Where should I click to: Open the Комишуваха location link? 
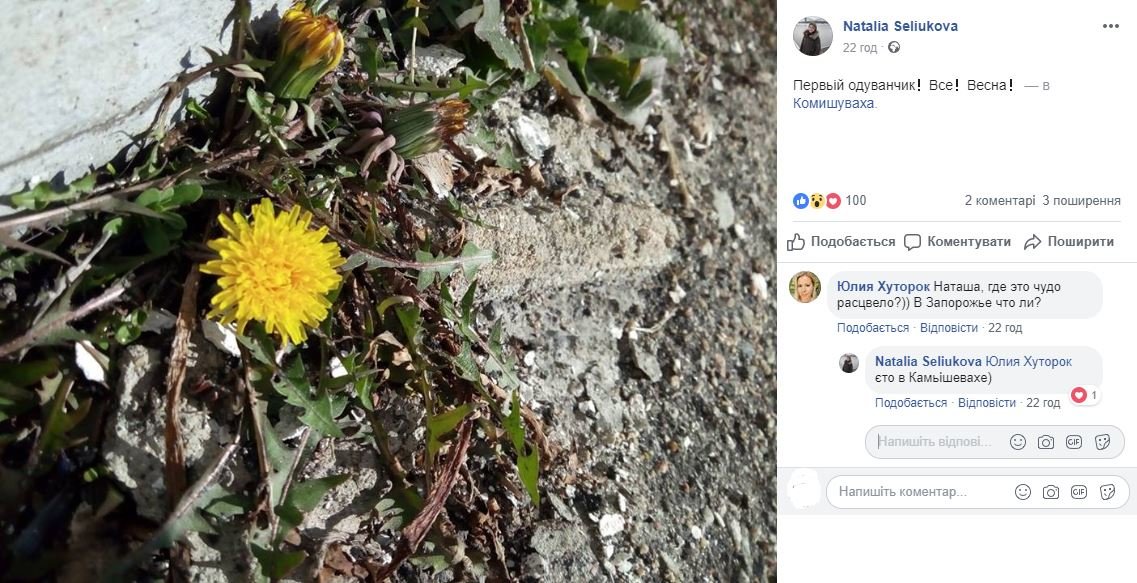point(834,103)
